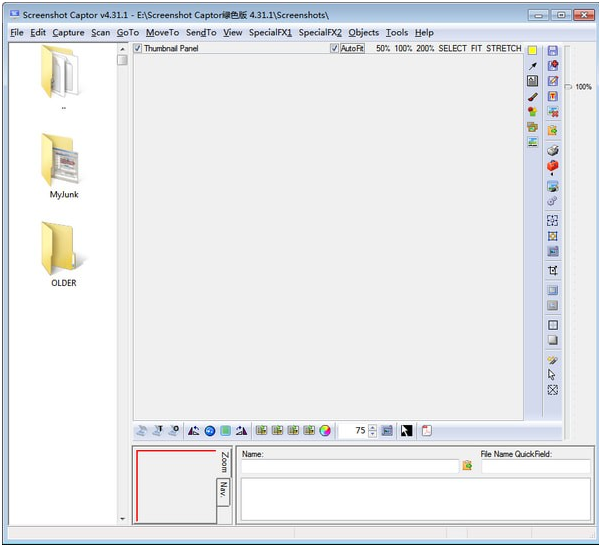Set zoom to 200%
Viewport: 599px width, 545px height.
425,49
